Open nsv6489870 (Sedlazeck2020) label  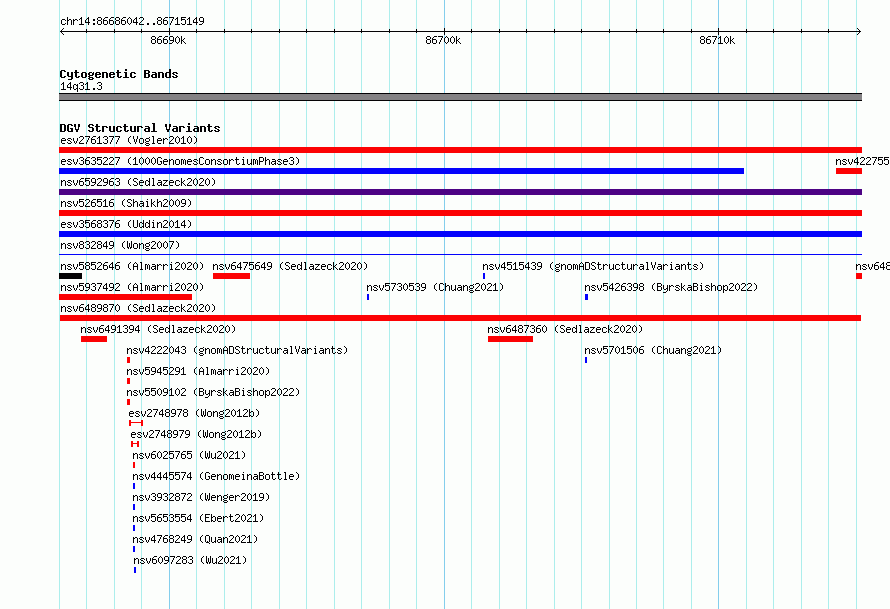pos(138,308)
